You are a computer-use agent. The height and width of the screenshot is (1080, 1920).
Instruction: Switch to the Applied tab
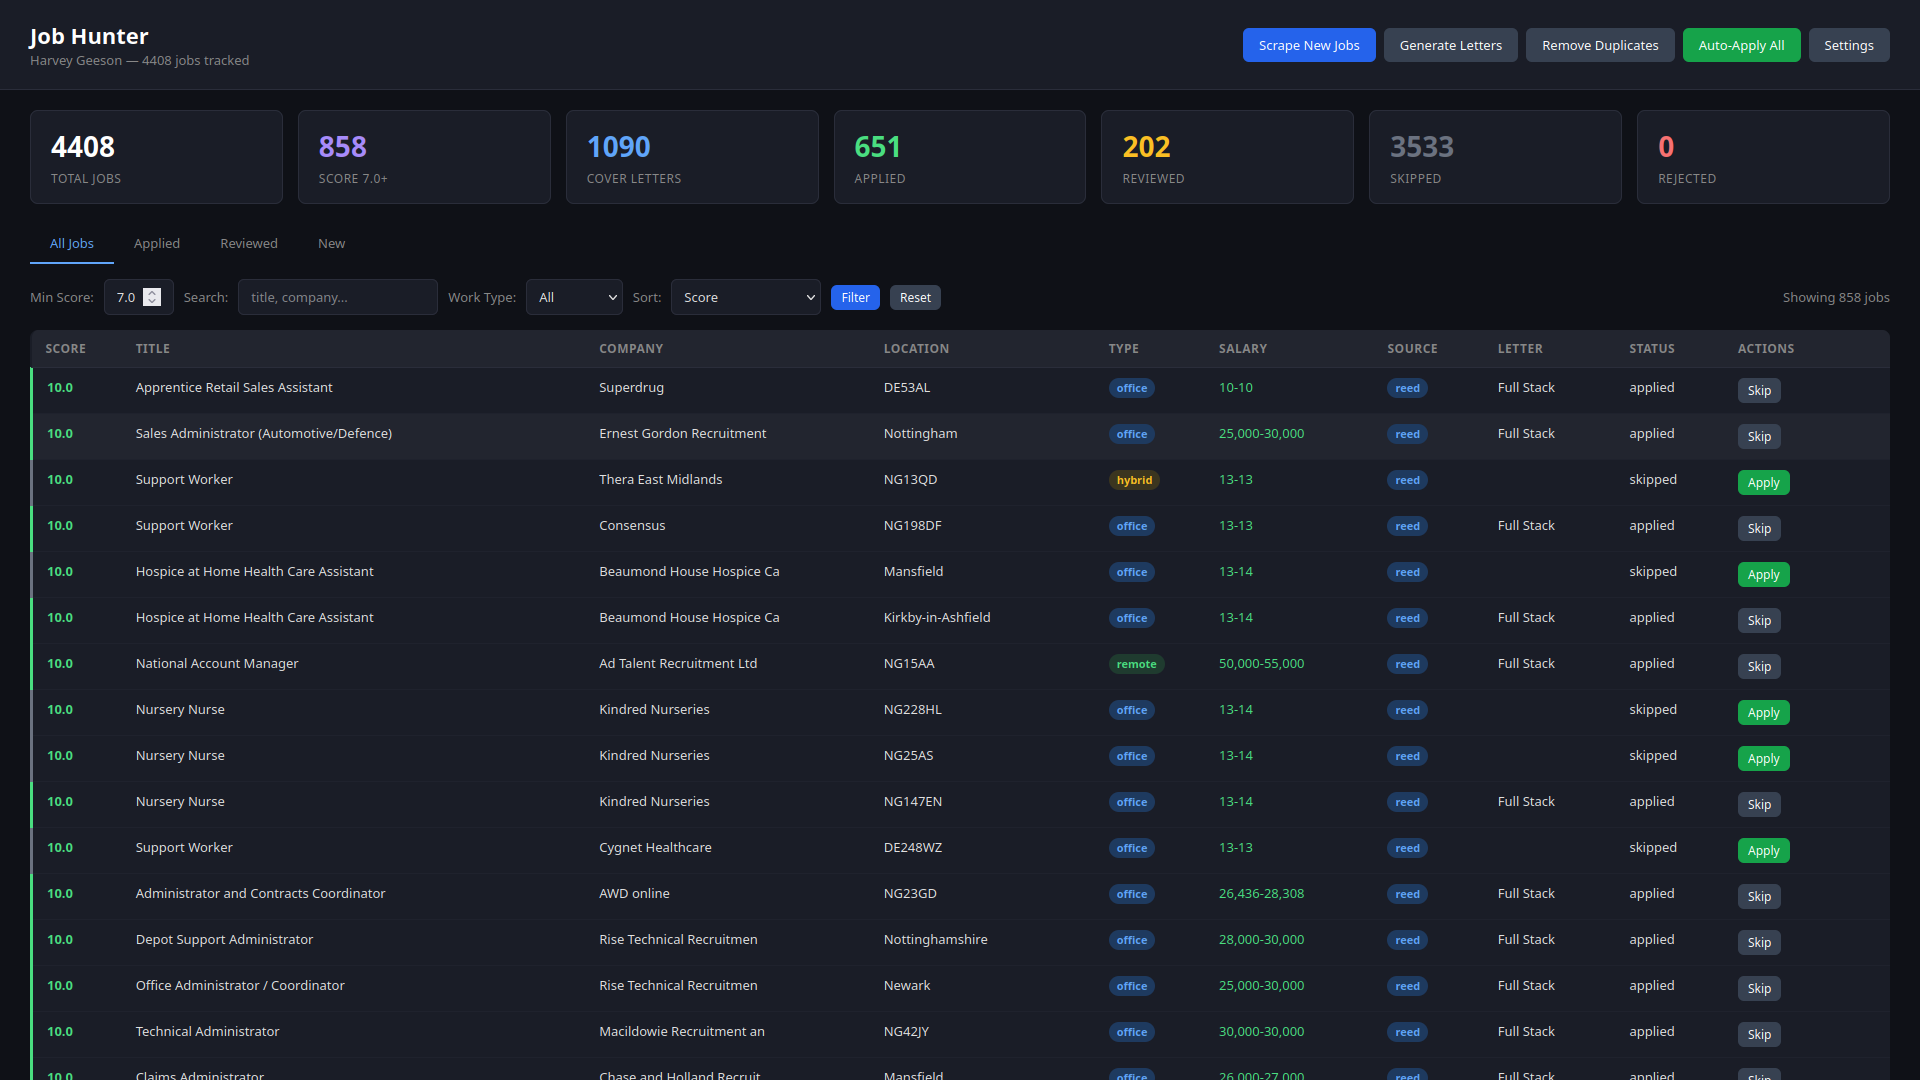pos(157,243)
